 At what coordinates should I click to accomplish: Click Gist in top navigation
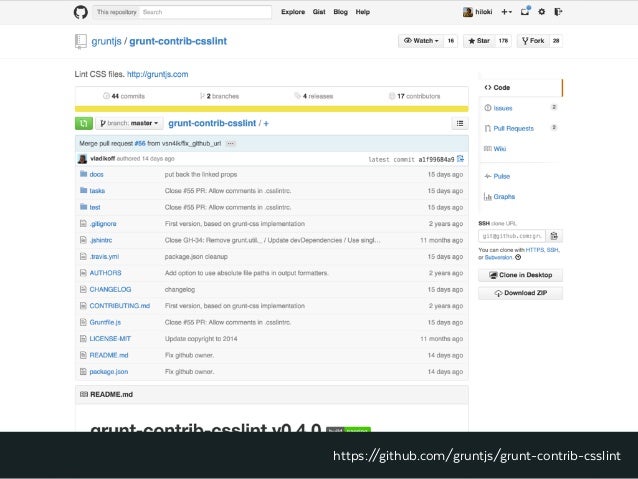[319, 12]
